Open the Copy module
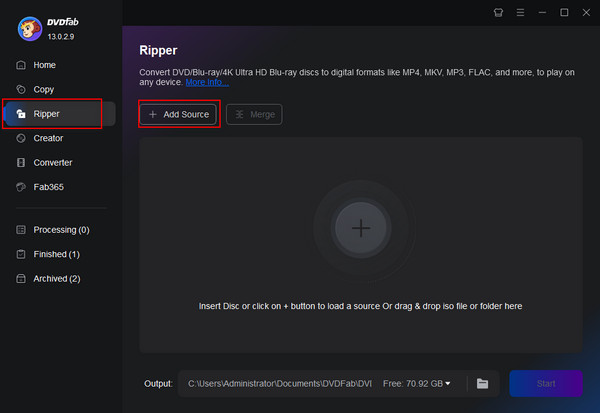 (44, 90)
